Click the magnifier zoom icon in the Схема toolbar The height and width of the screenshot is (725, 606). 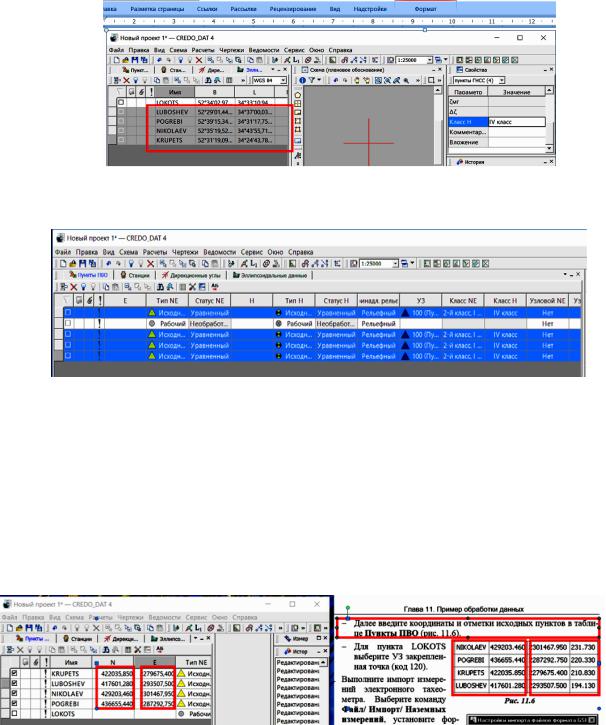pyautogui.click(x=406, y=80)
